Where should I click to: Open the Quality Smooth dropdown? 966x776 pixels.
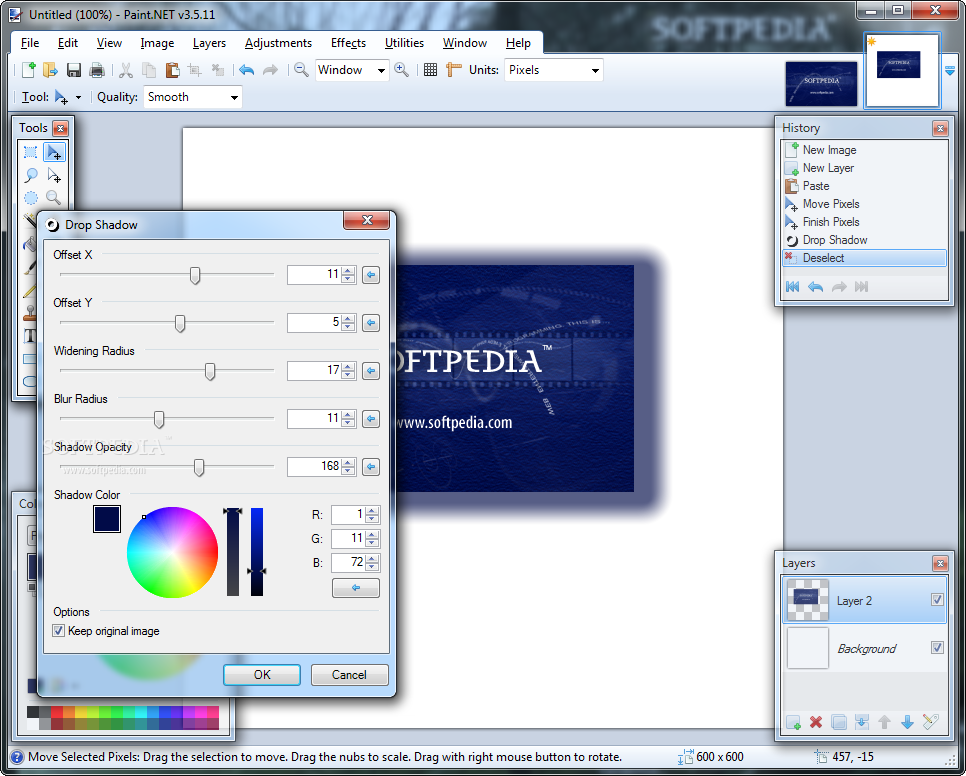click(x=234, y=97)
